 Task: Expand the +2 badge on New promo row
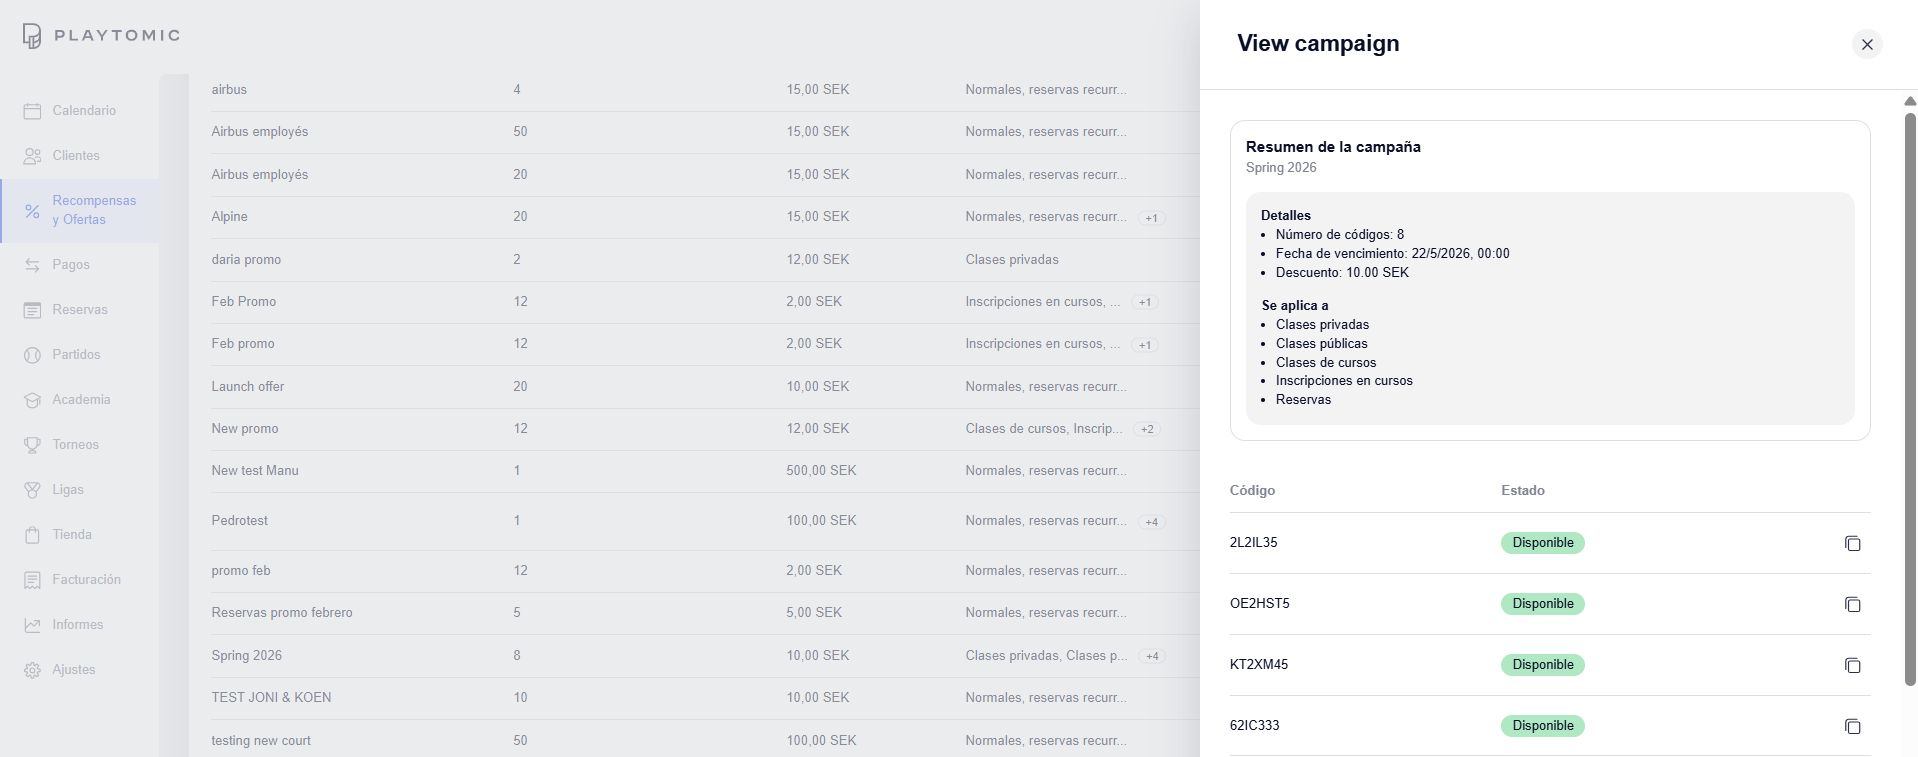tap(1147, 429)
